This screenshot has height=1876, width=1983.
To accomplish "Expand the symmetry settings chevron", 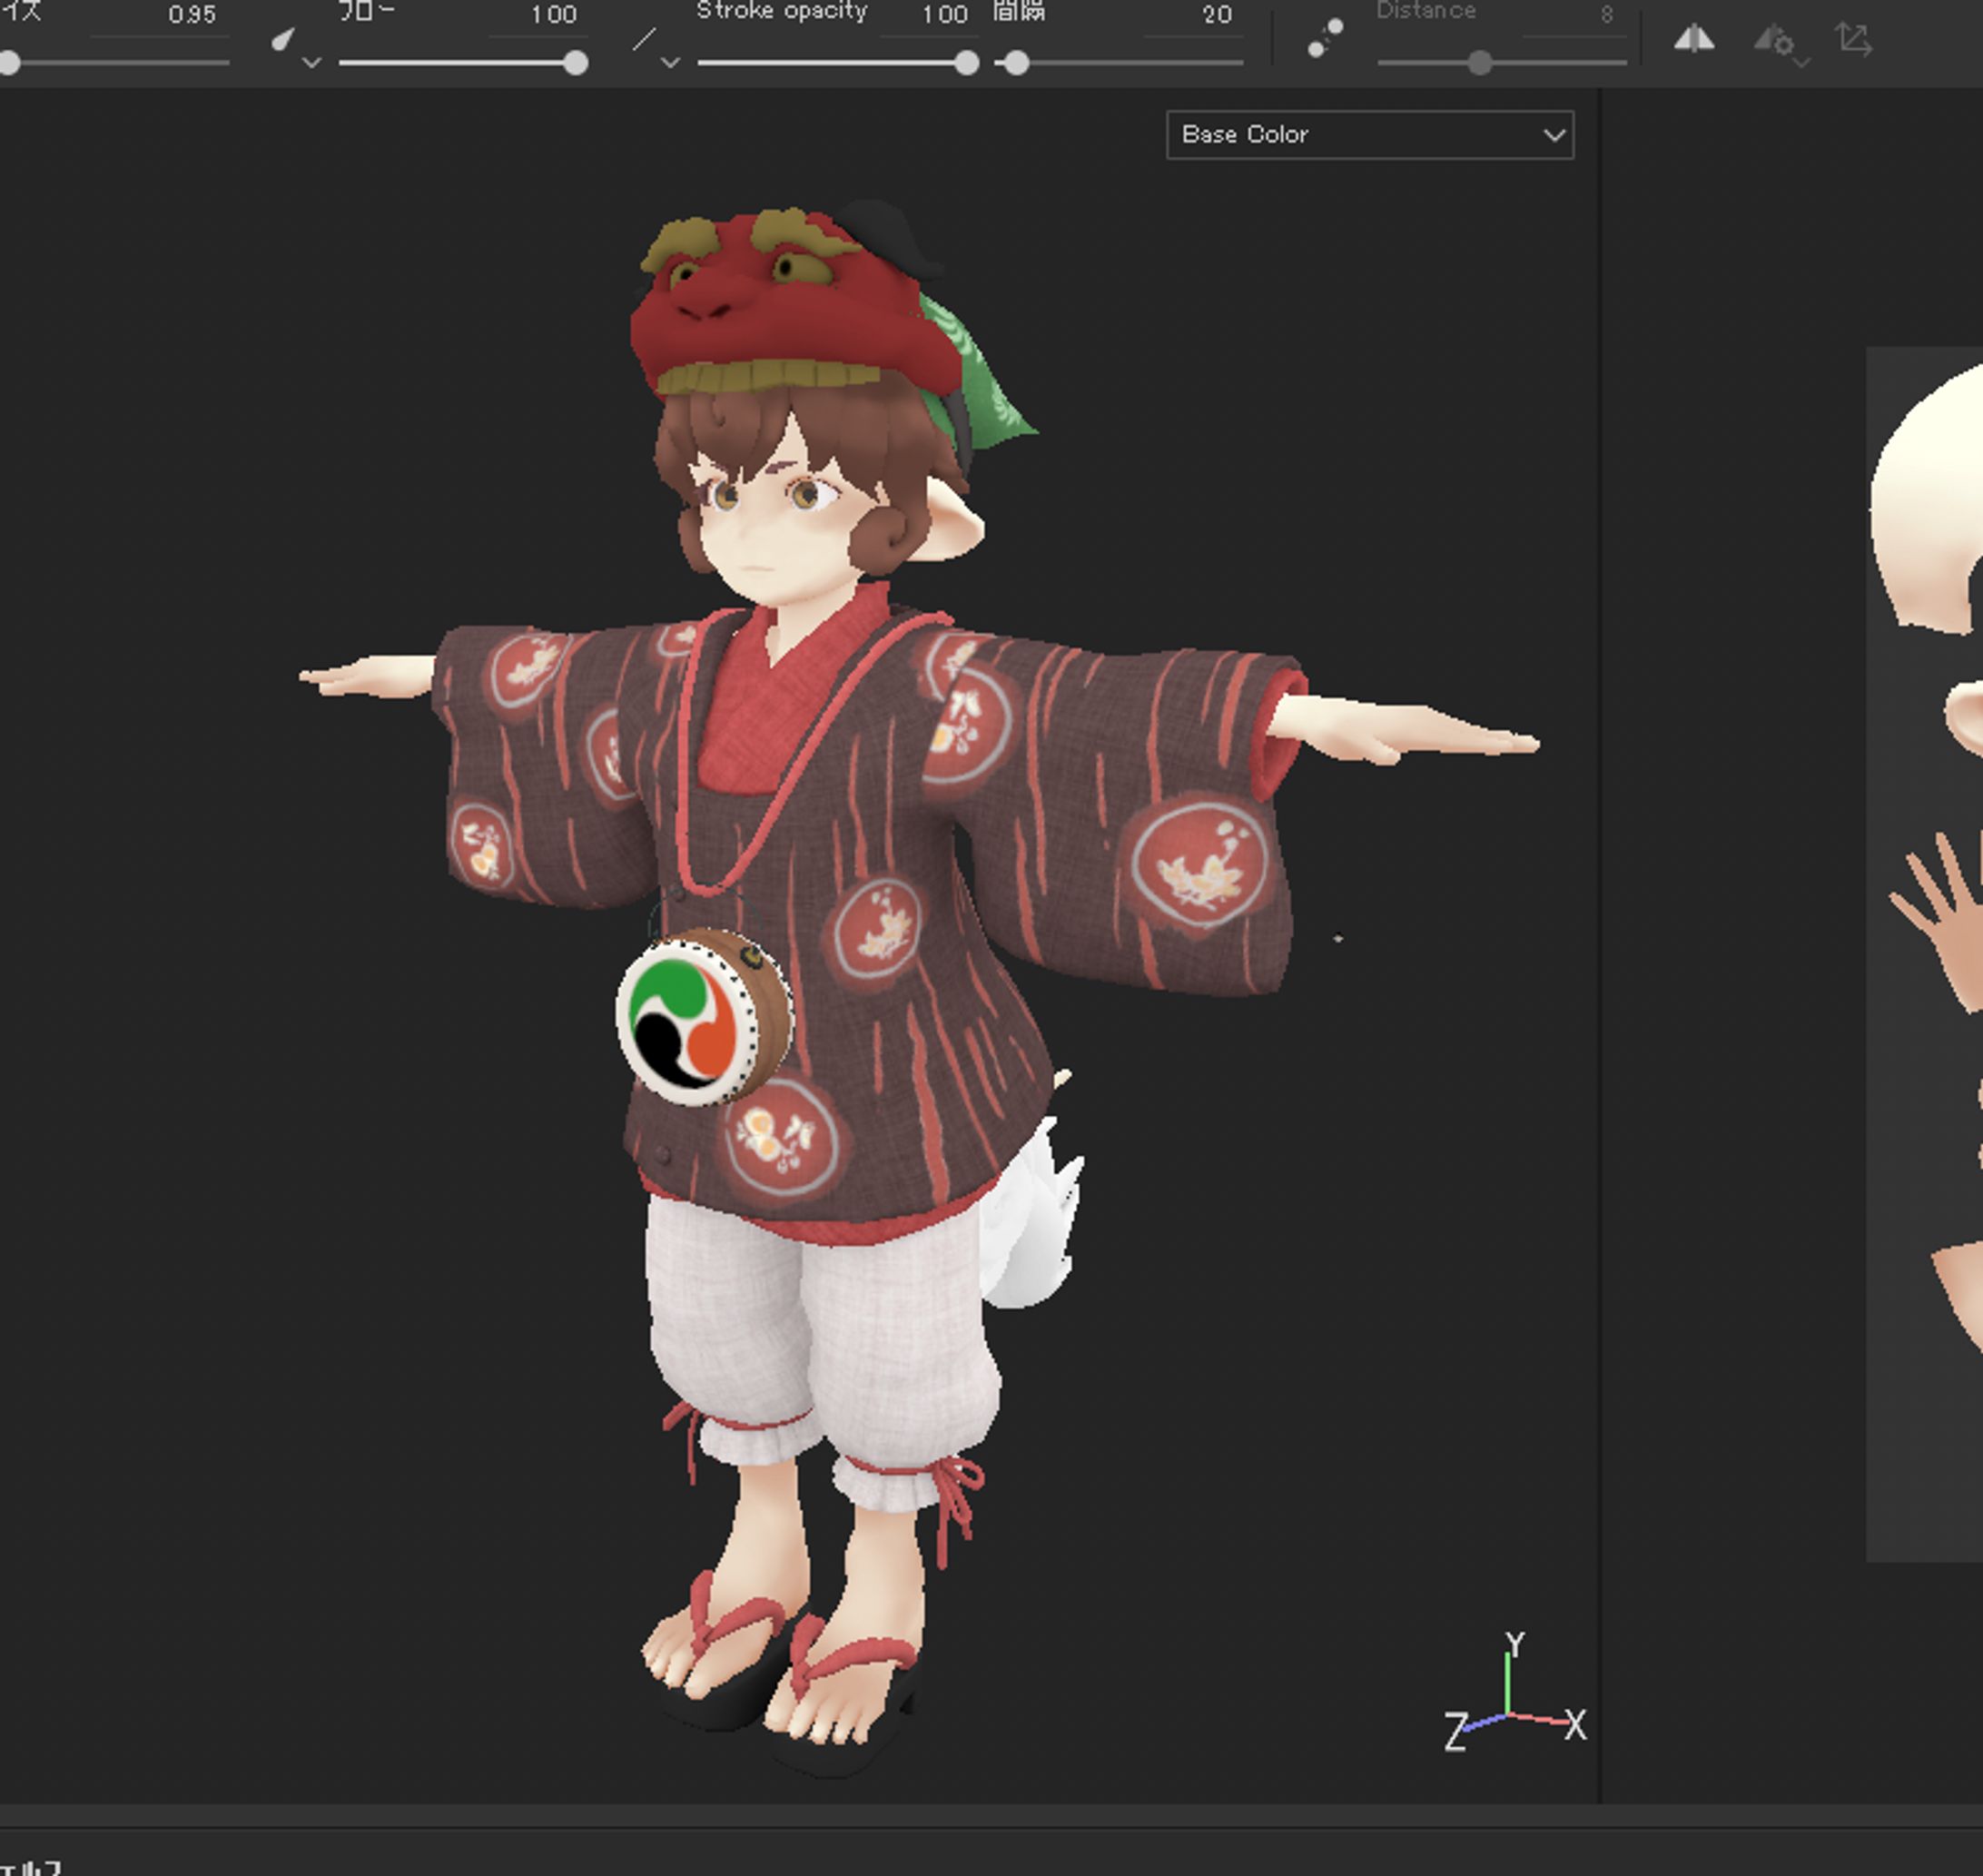I will click(1801, 62).
